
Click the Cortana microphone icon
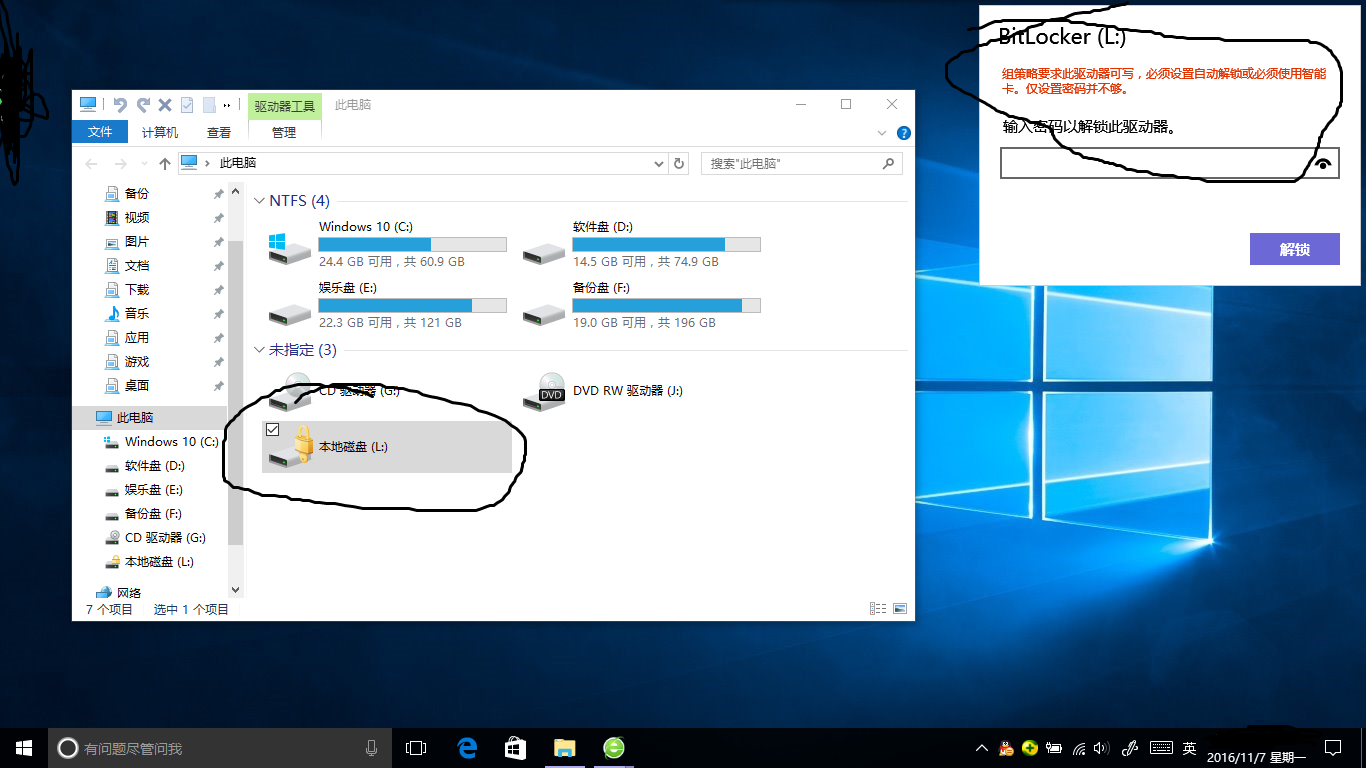pos(371,748)
